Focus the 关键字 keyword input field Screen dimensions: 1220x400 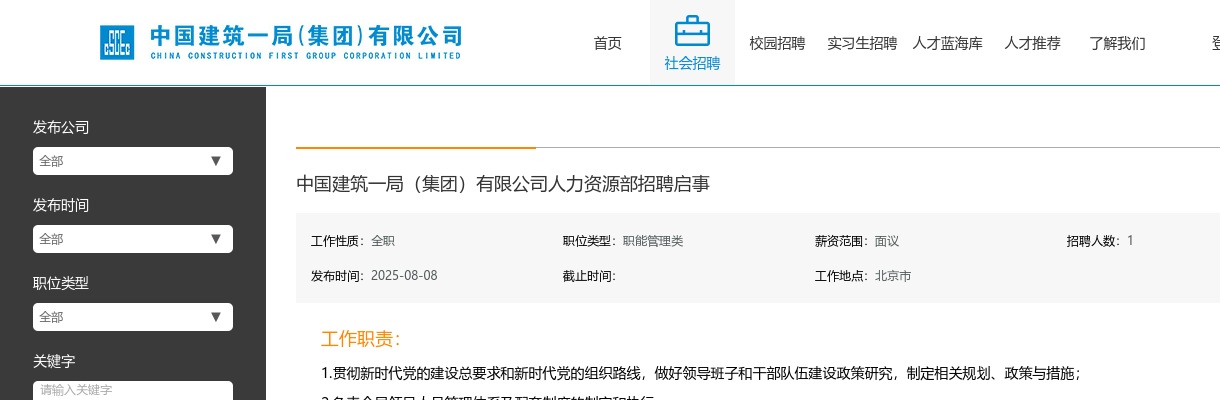132,390
